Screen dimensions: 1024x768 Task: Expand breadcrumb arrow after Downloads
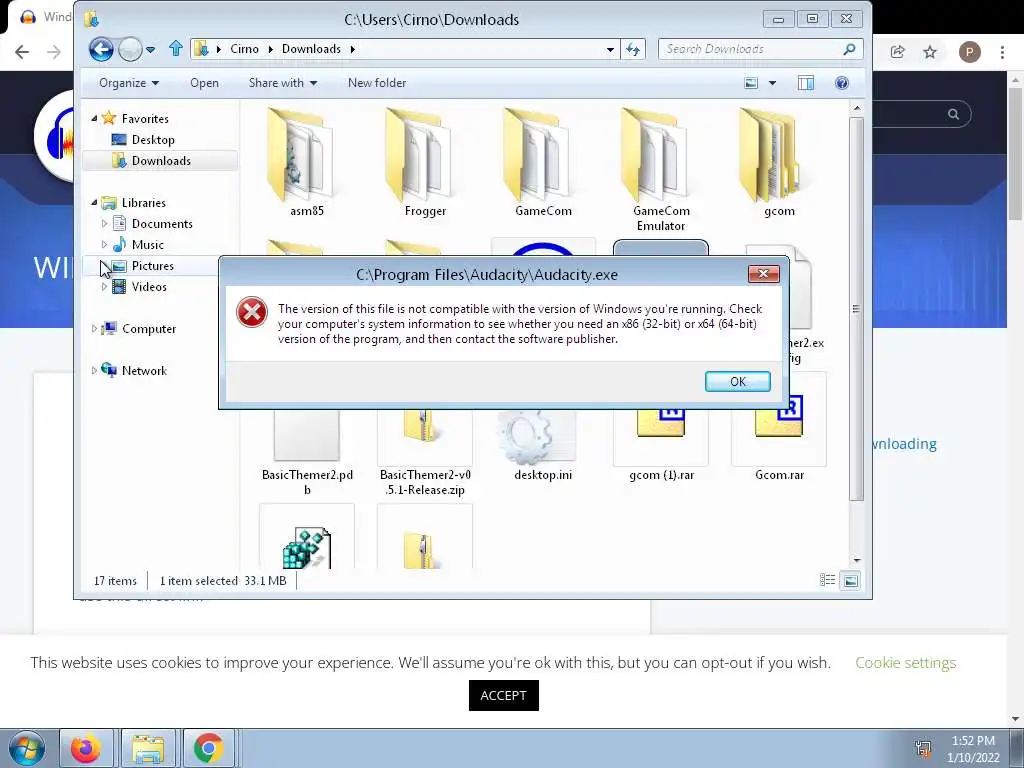click(x=353, y=49)
